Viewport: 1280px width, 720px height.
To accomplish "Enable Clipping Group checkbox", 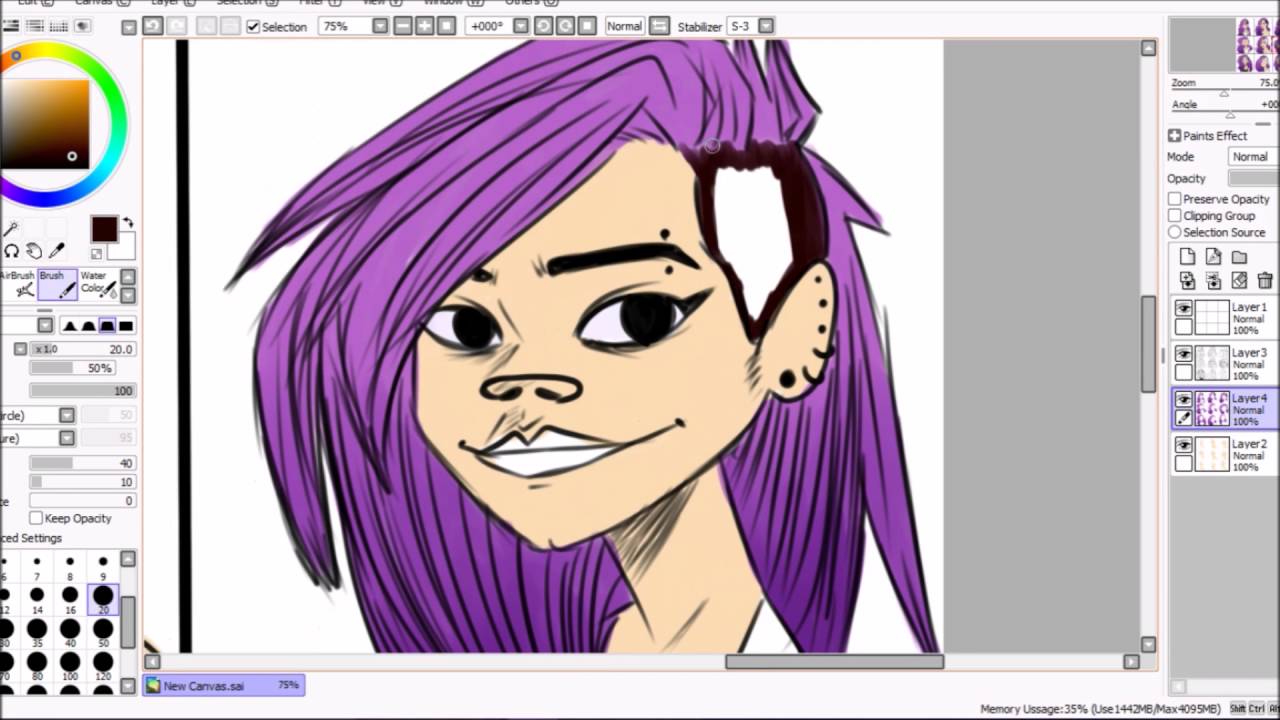I will pos(1175,215).
